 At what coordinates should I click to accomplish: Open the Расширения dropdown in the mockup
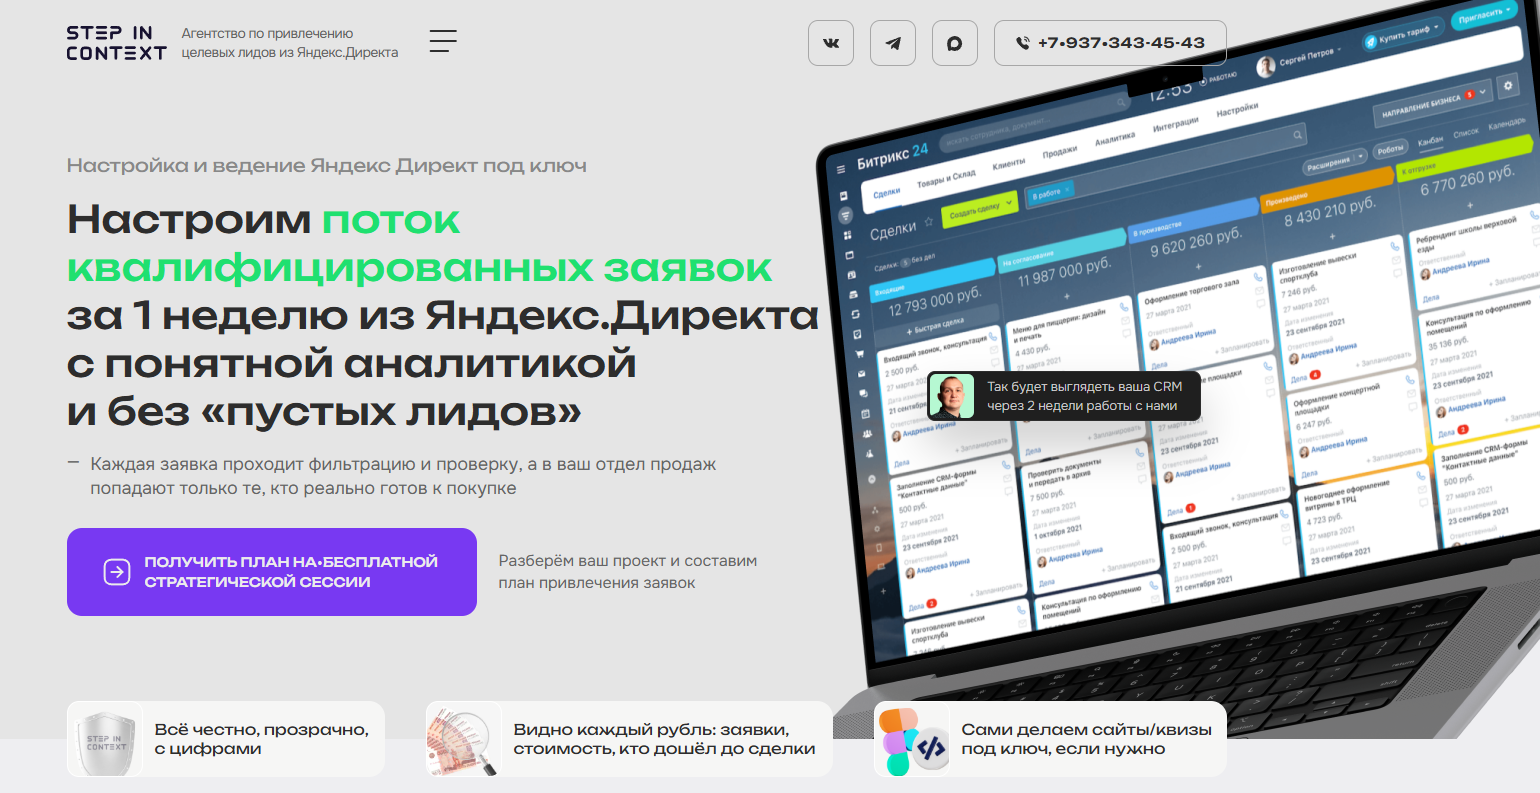(1334, 160)
